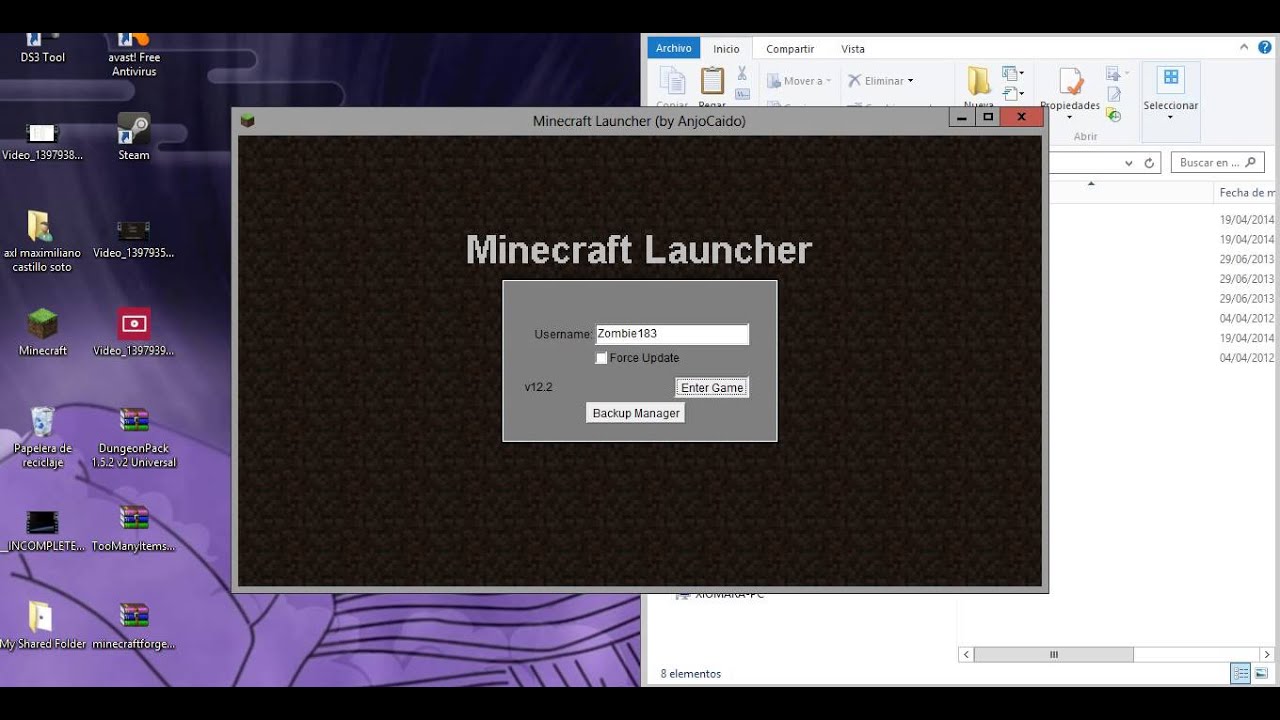Select the Papelera de reciclaje recycle bin

click(x=42, y=437)
